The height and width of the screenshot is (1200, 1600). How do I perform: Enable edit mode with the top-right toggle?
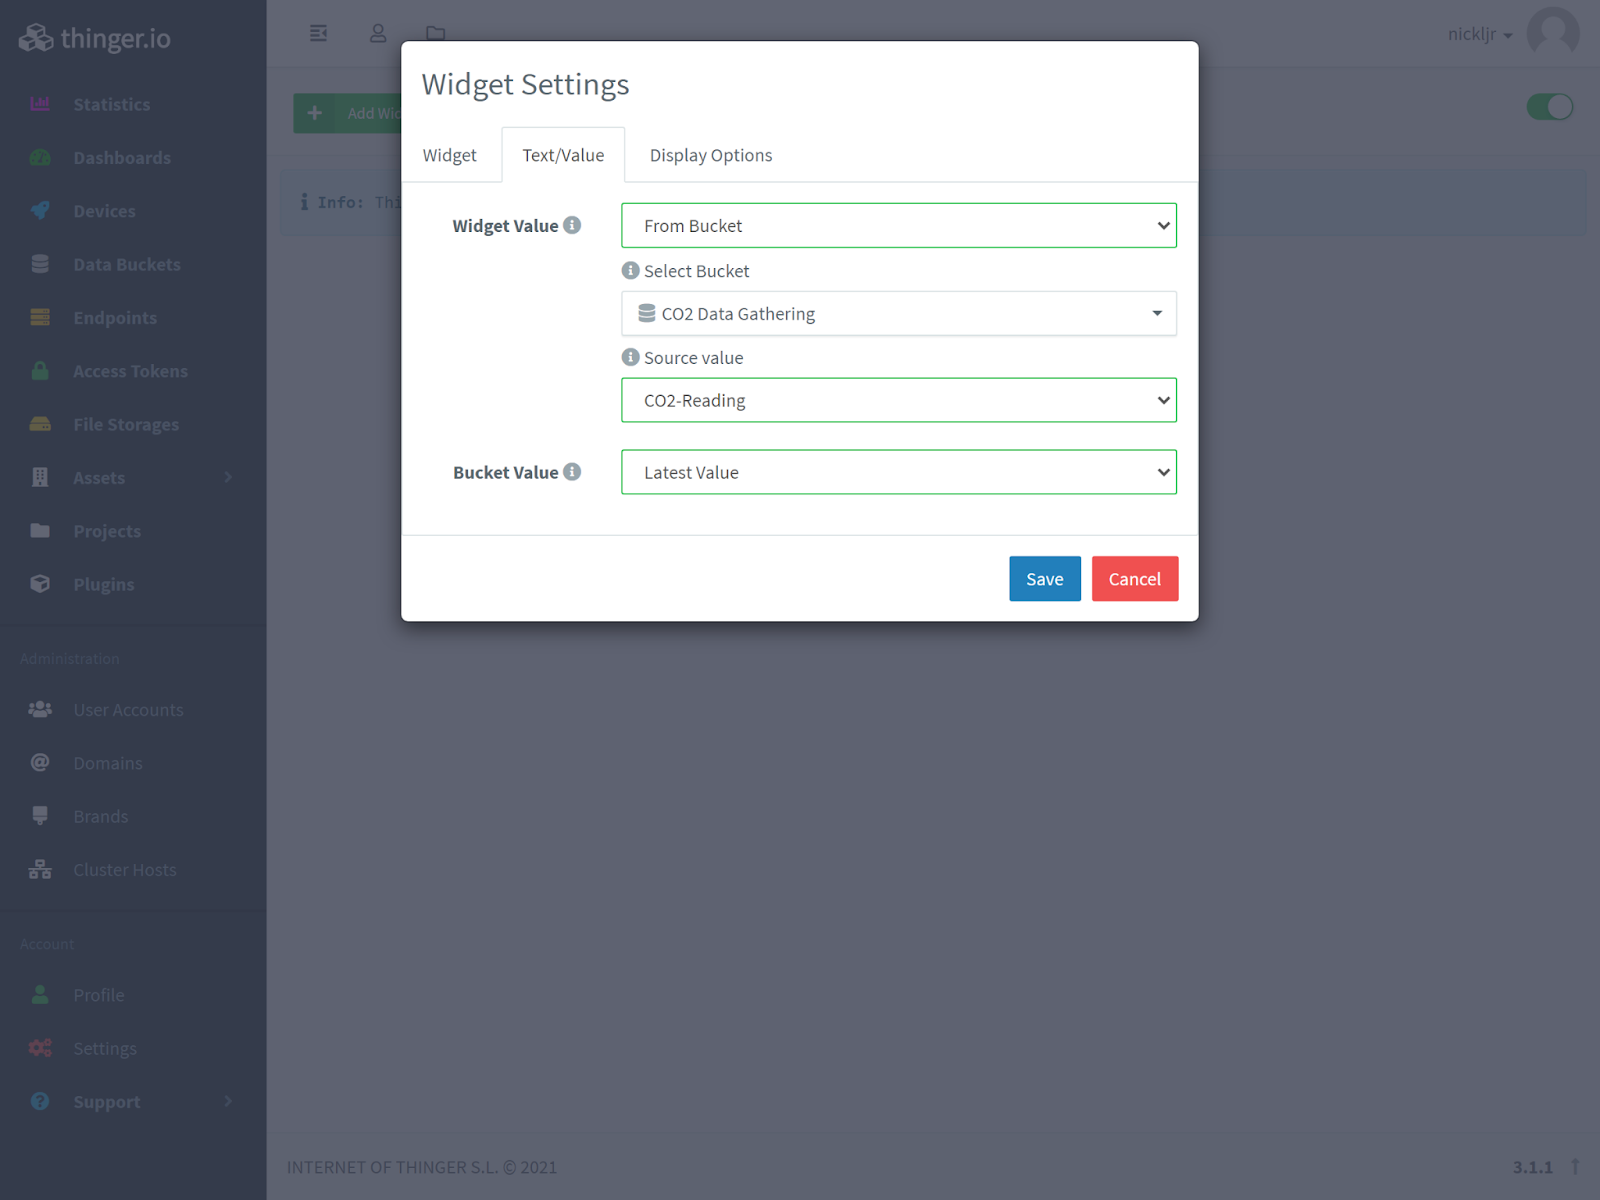coord(1549,107)
